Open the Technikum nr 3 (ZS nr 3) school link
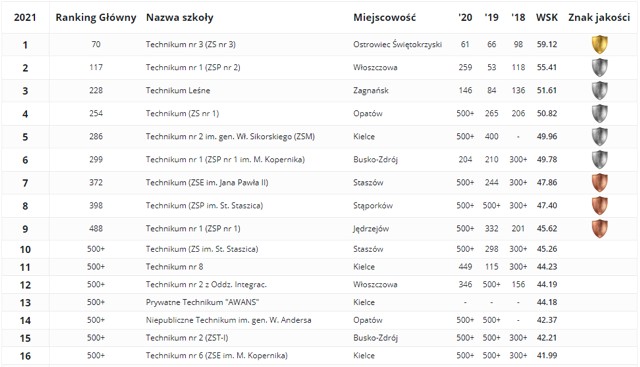Viewport: 640px width, 367px height. coord(191,44)
